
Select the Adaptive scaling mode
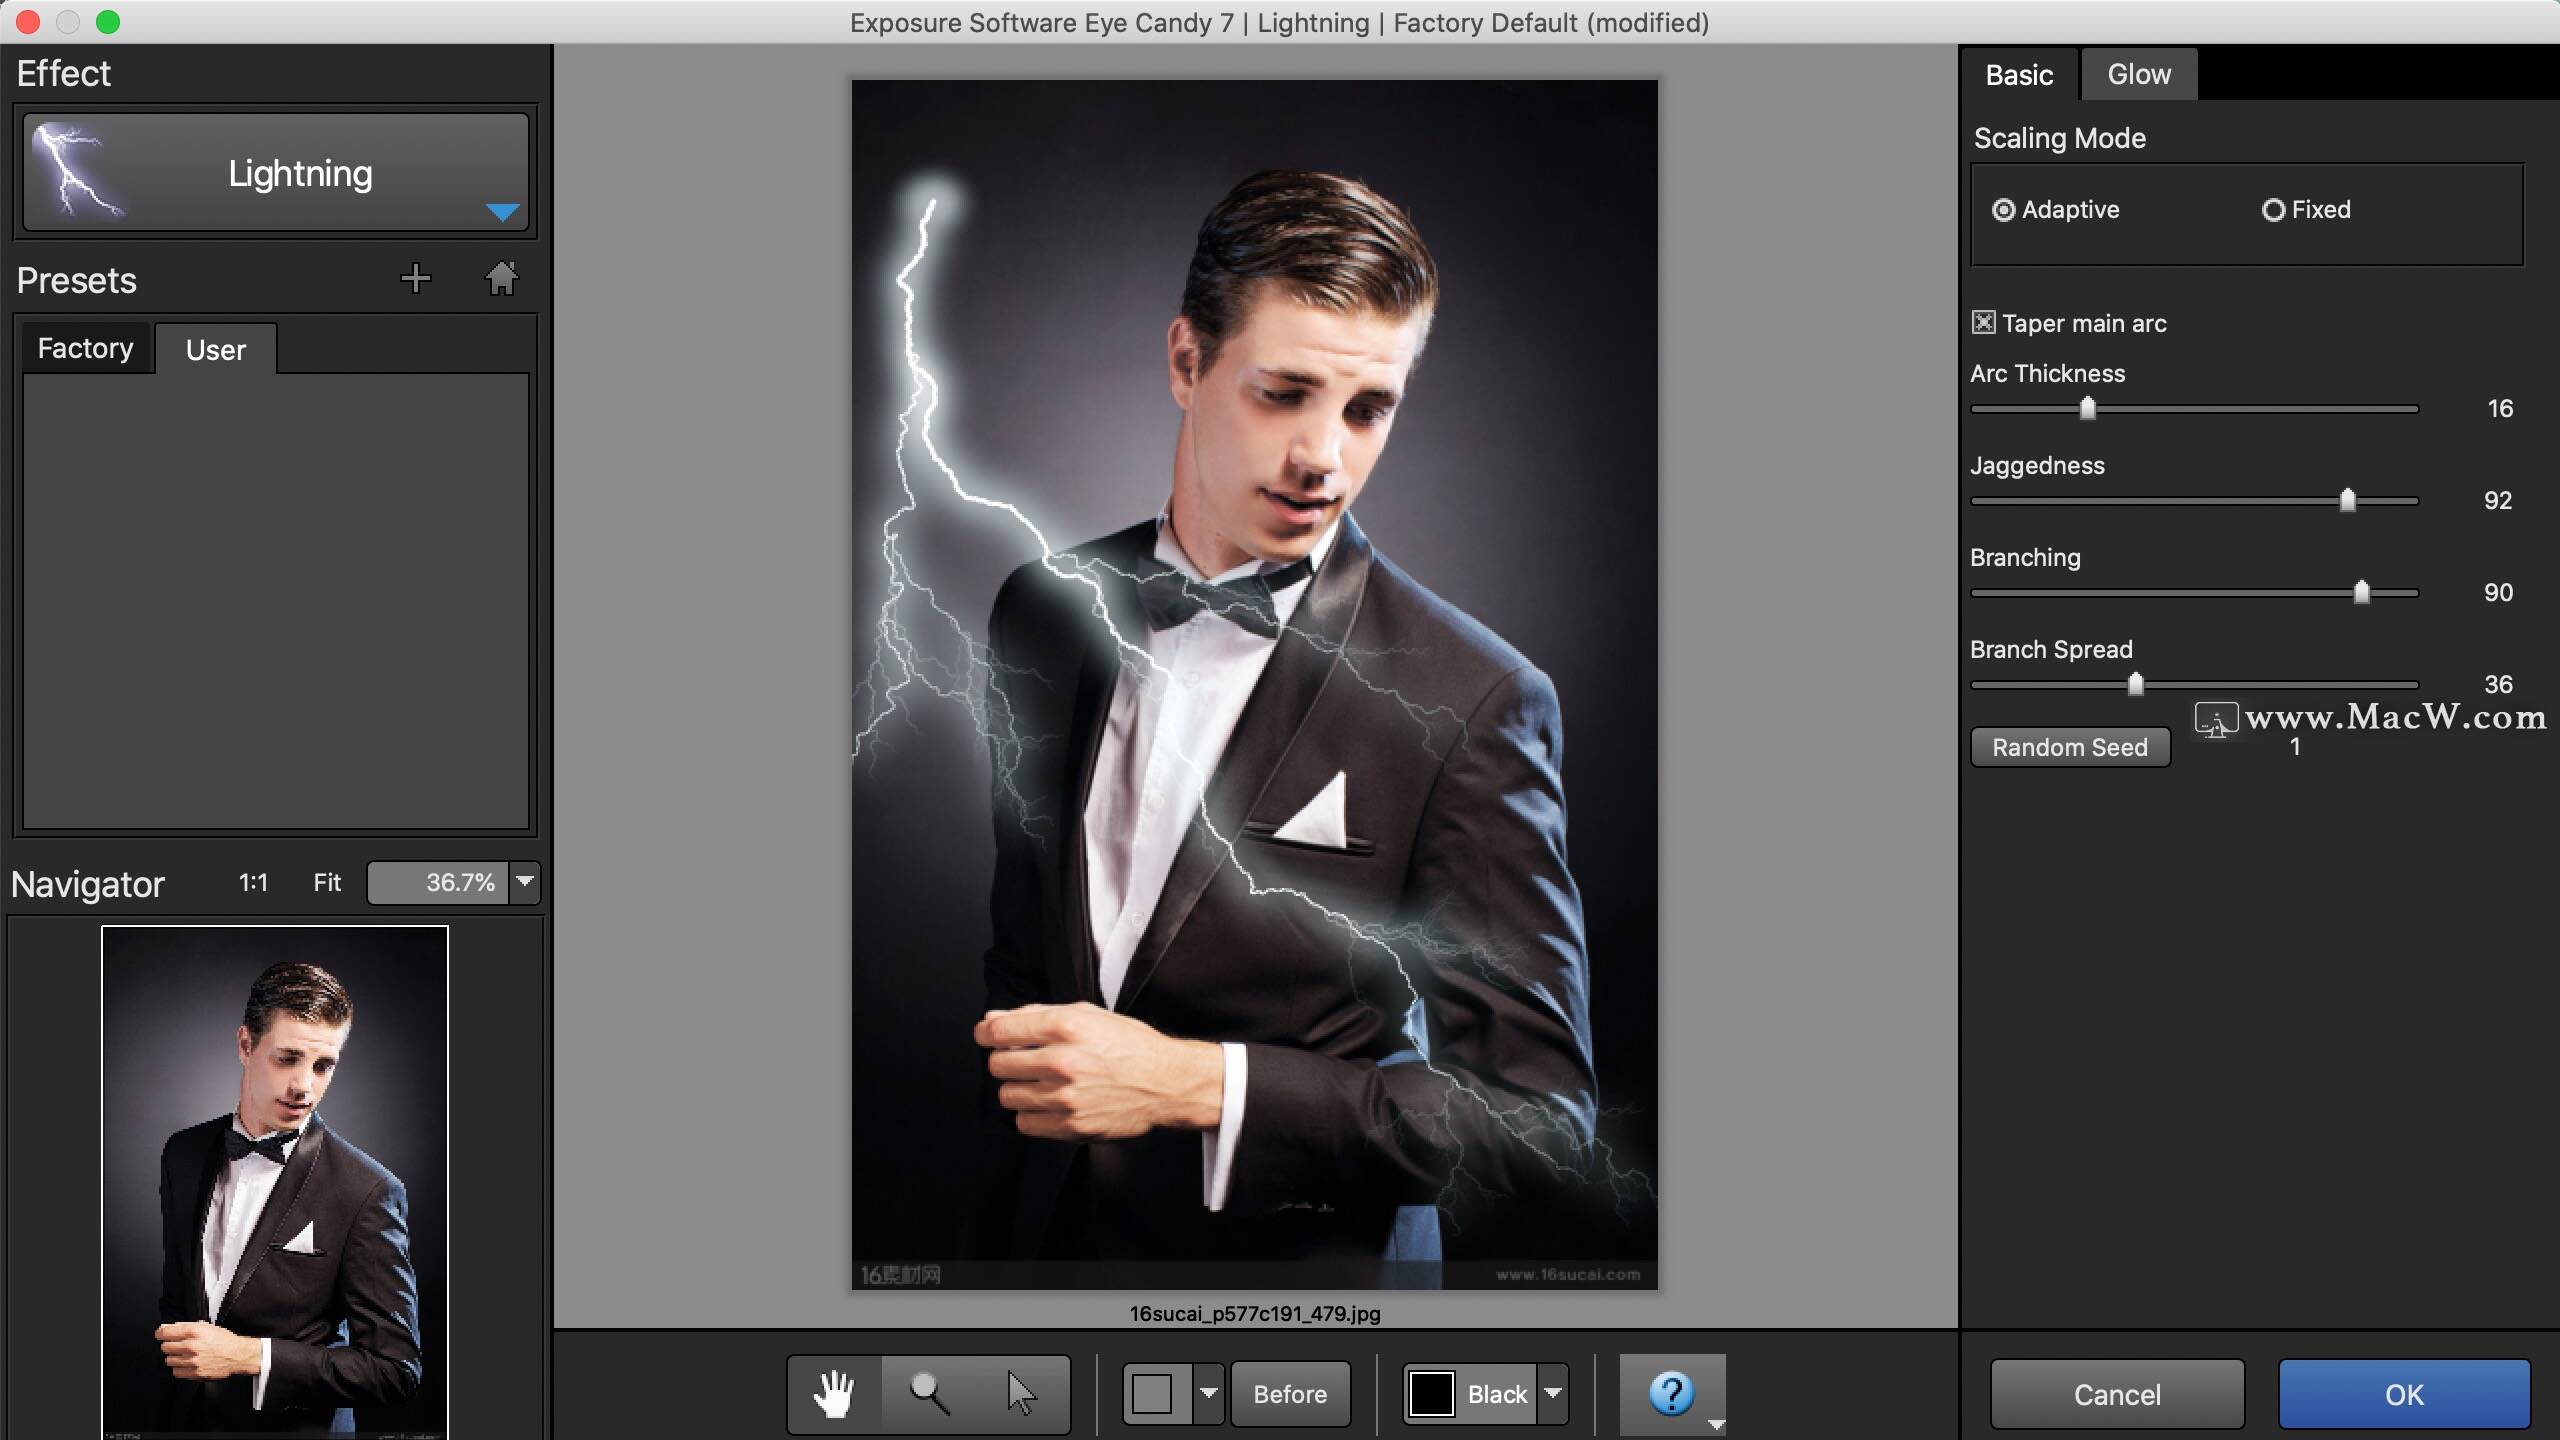[x=2003, y=210]
